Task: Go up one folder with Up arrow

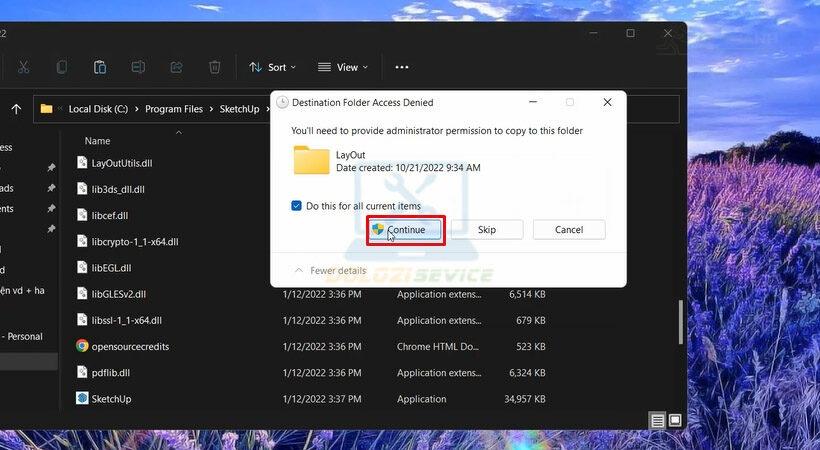Action: point(16,109)
